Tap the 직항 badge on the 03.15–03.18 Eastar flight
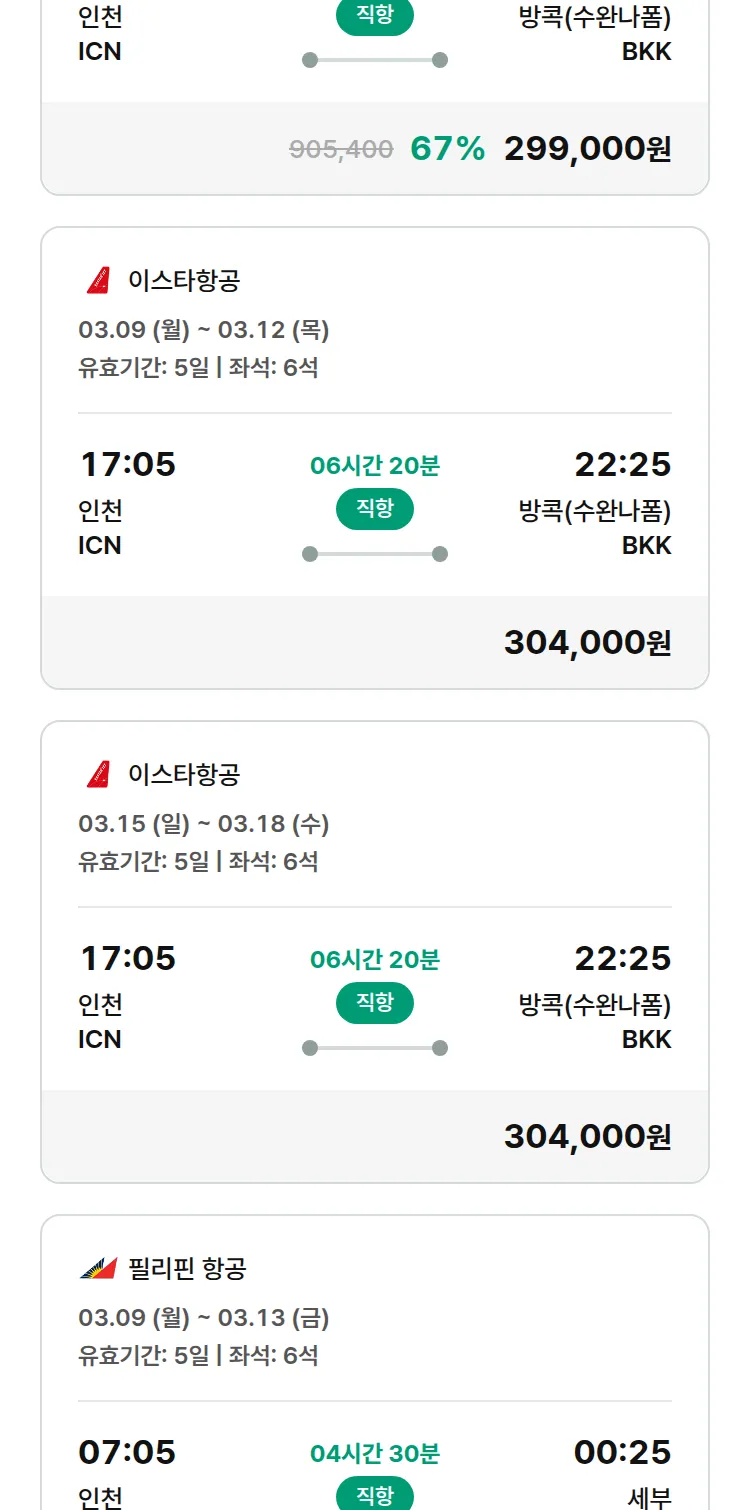This screenshot has height=1510, width=750. point(375,1003)
